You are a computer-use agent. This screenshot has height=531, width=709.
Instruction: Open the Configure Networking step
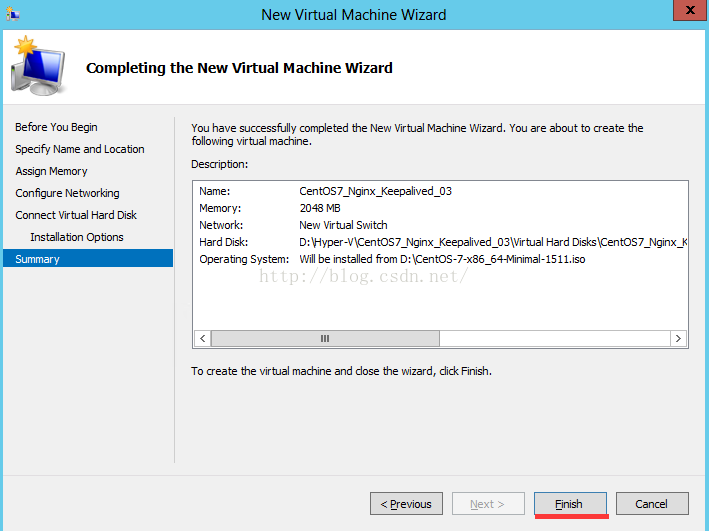67,193
